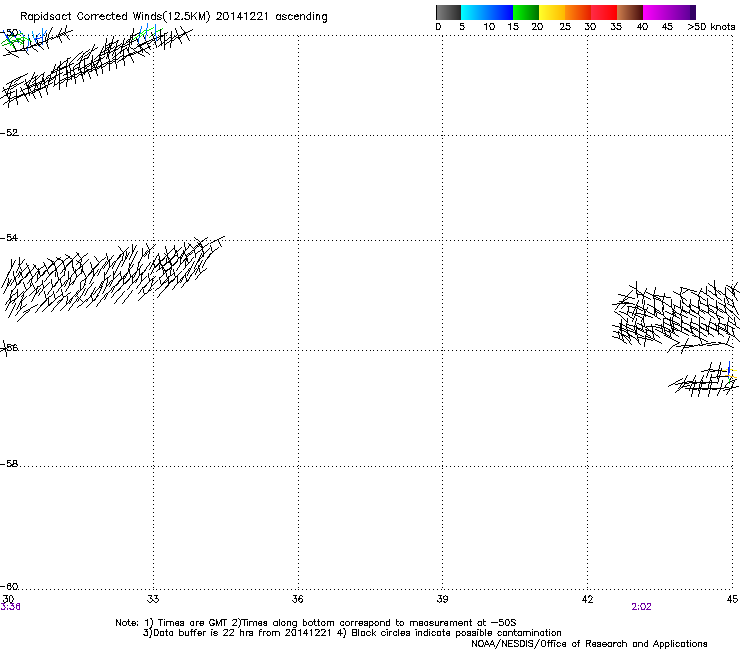Image resolution: width=740 pixels, height=650 pixels.
Task: Click the wind barb swath near -55 latitude, 31-34 longitude
Action: [x=112, y=279]
